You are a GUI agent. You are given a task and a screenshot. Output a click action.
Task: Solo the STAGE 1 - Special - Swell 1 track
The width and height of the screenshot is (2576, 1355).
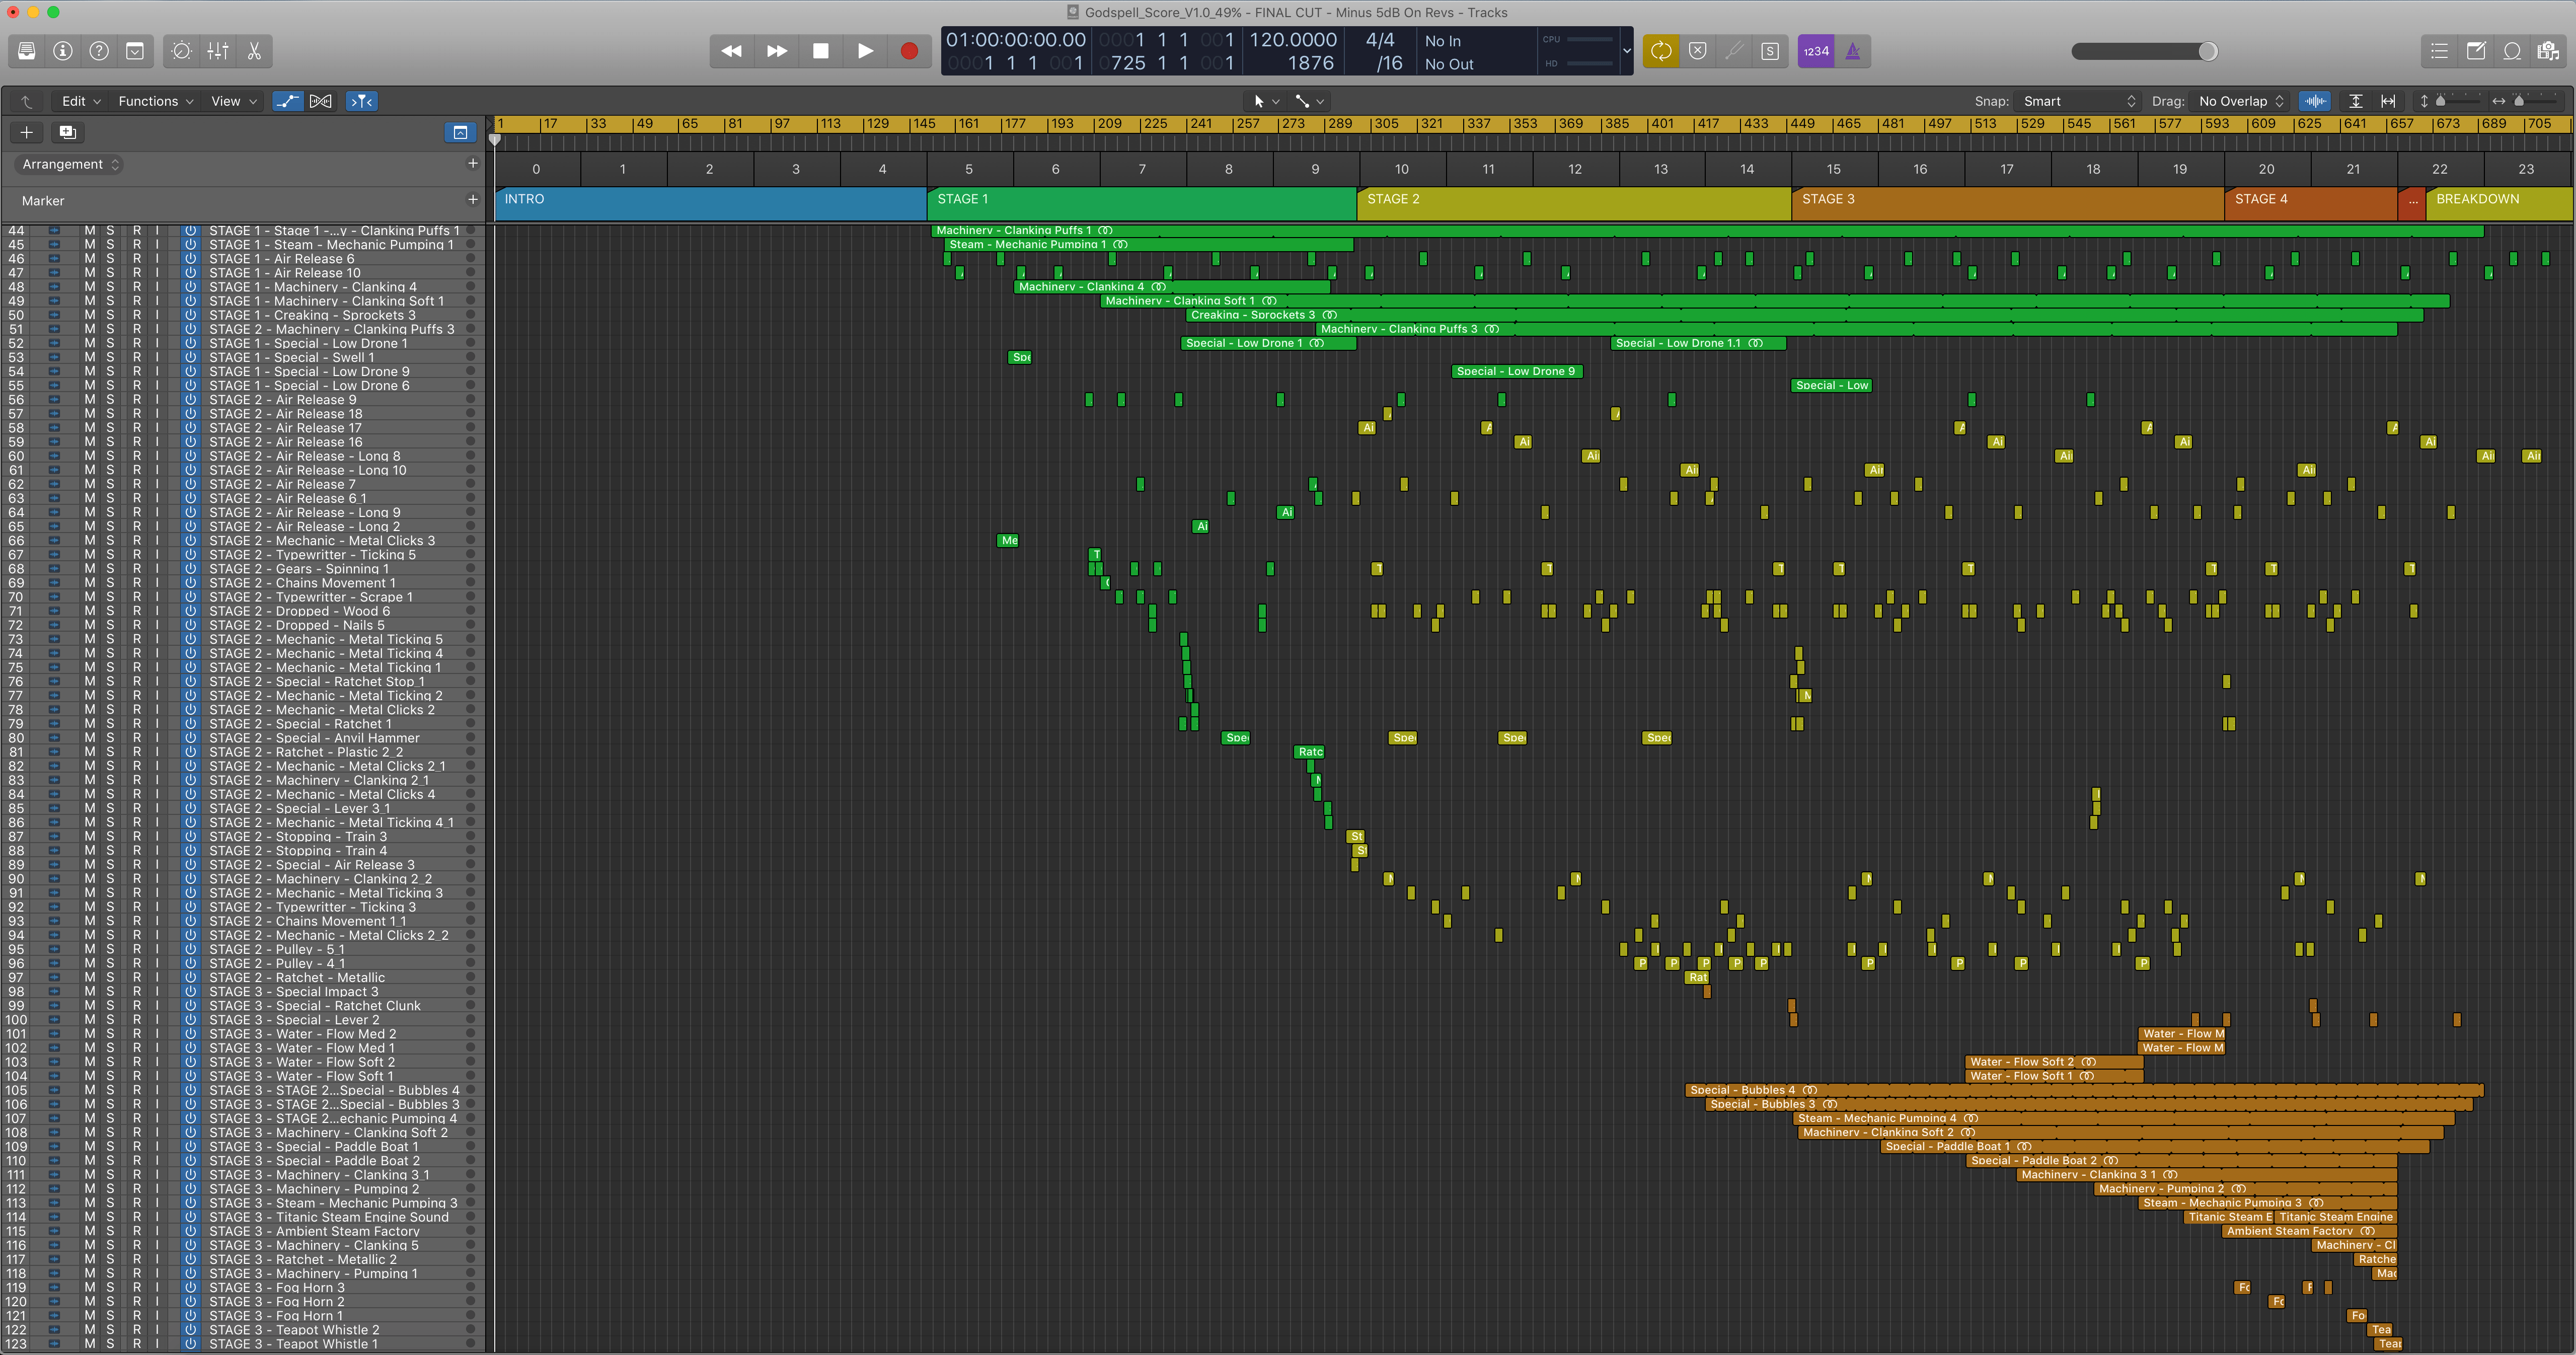point(110,357)
